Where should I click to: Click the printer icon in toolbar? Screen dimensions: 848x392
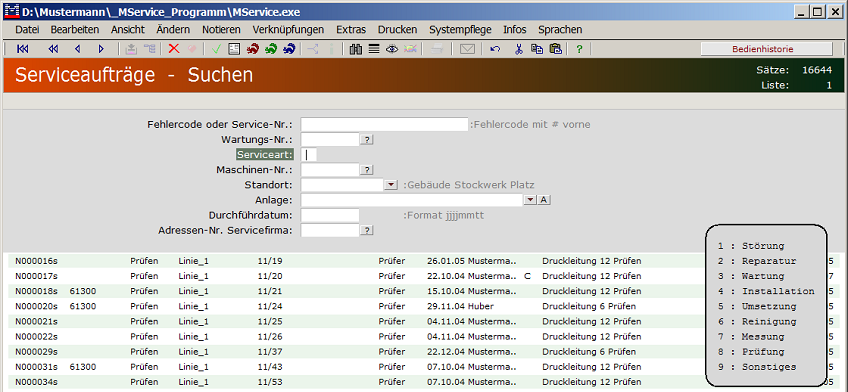438,49
